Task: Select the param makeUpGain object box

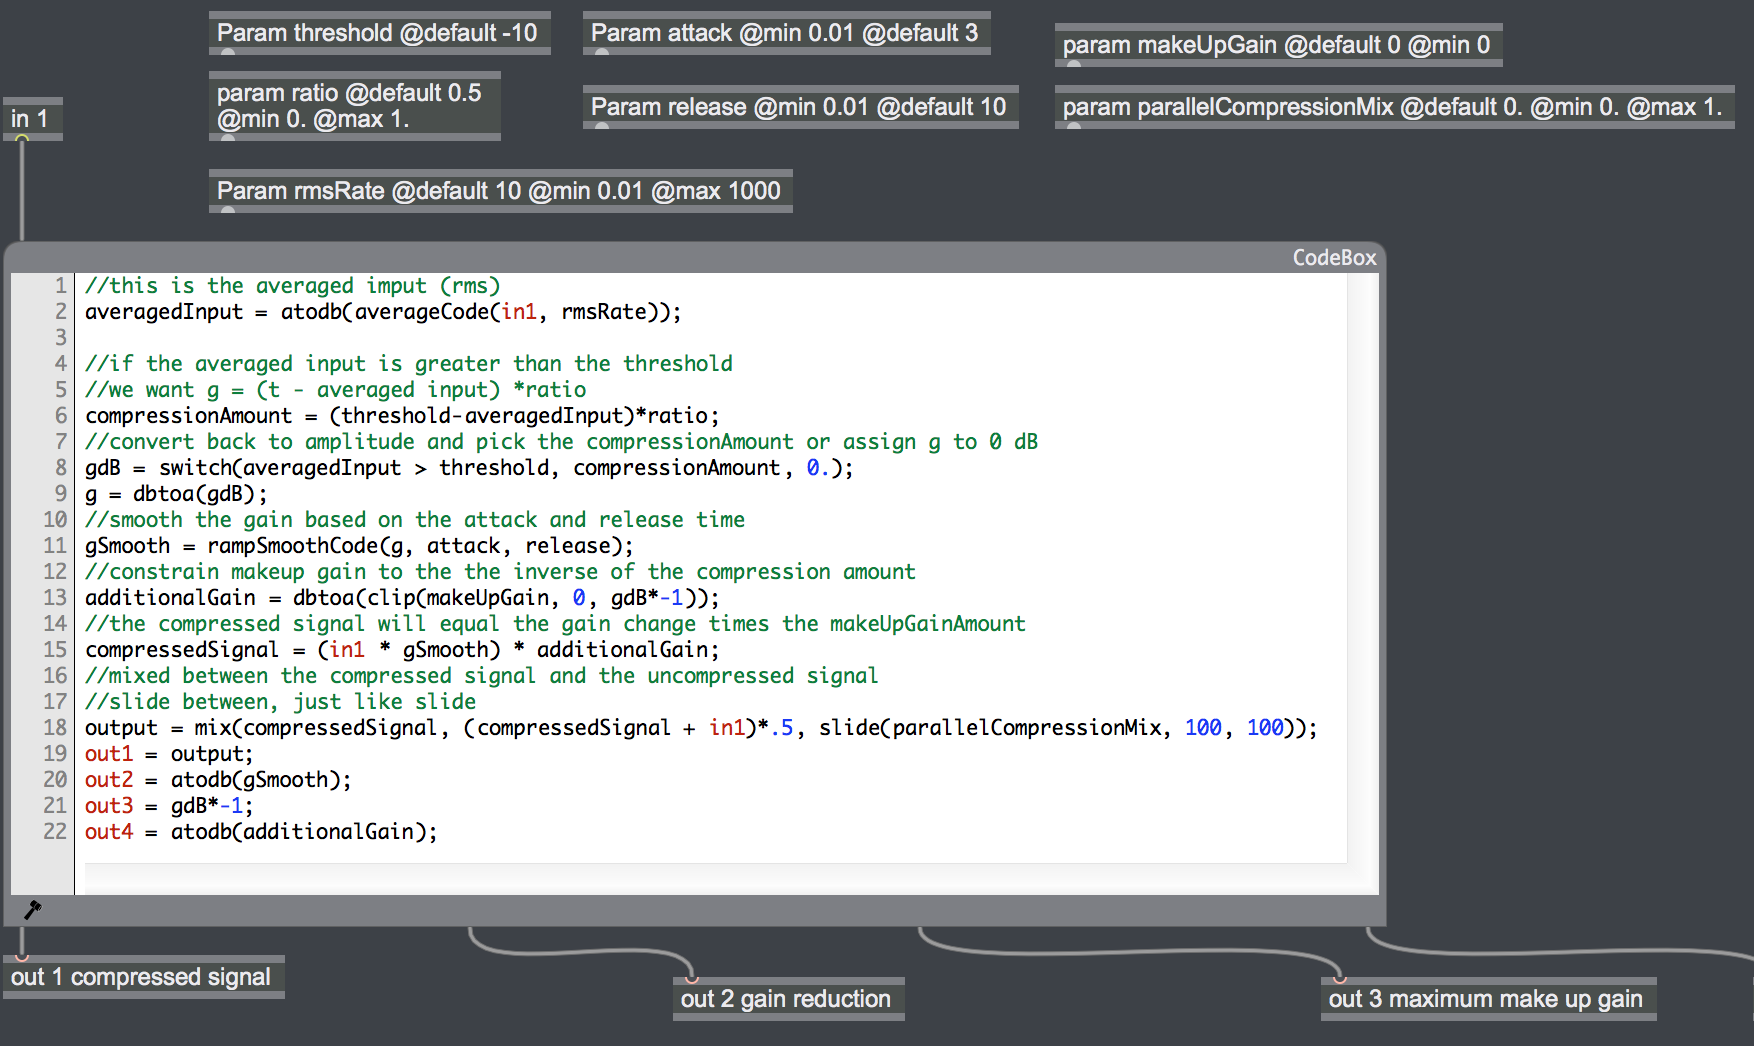Action: coord(1278,45)
